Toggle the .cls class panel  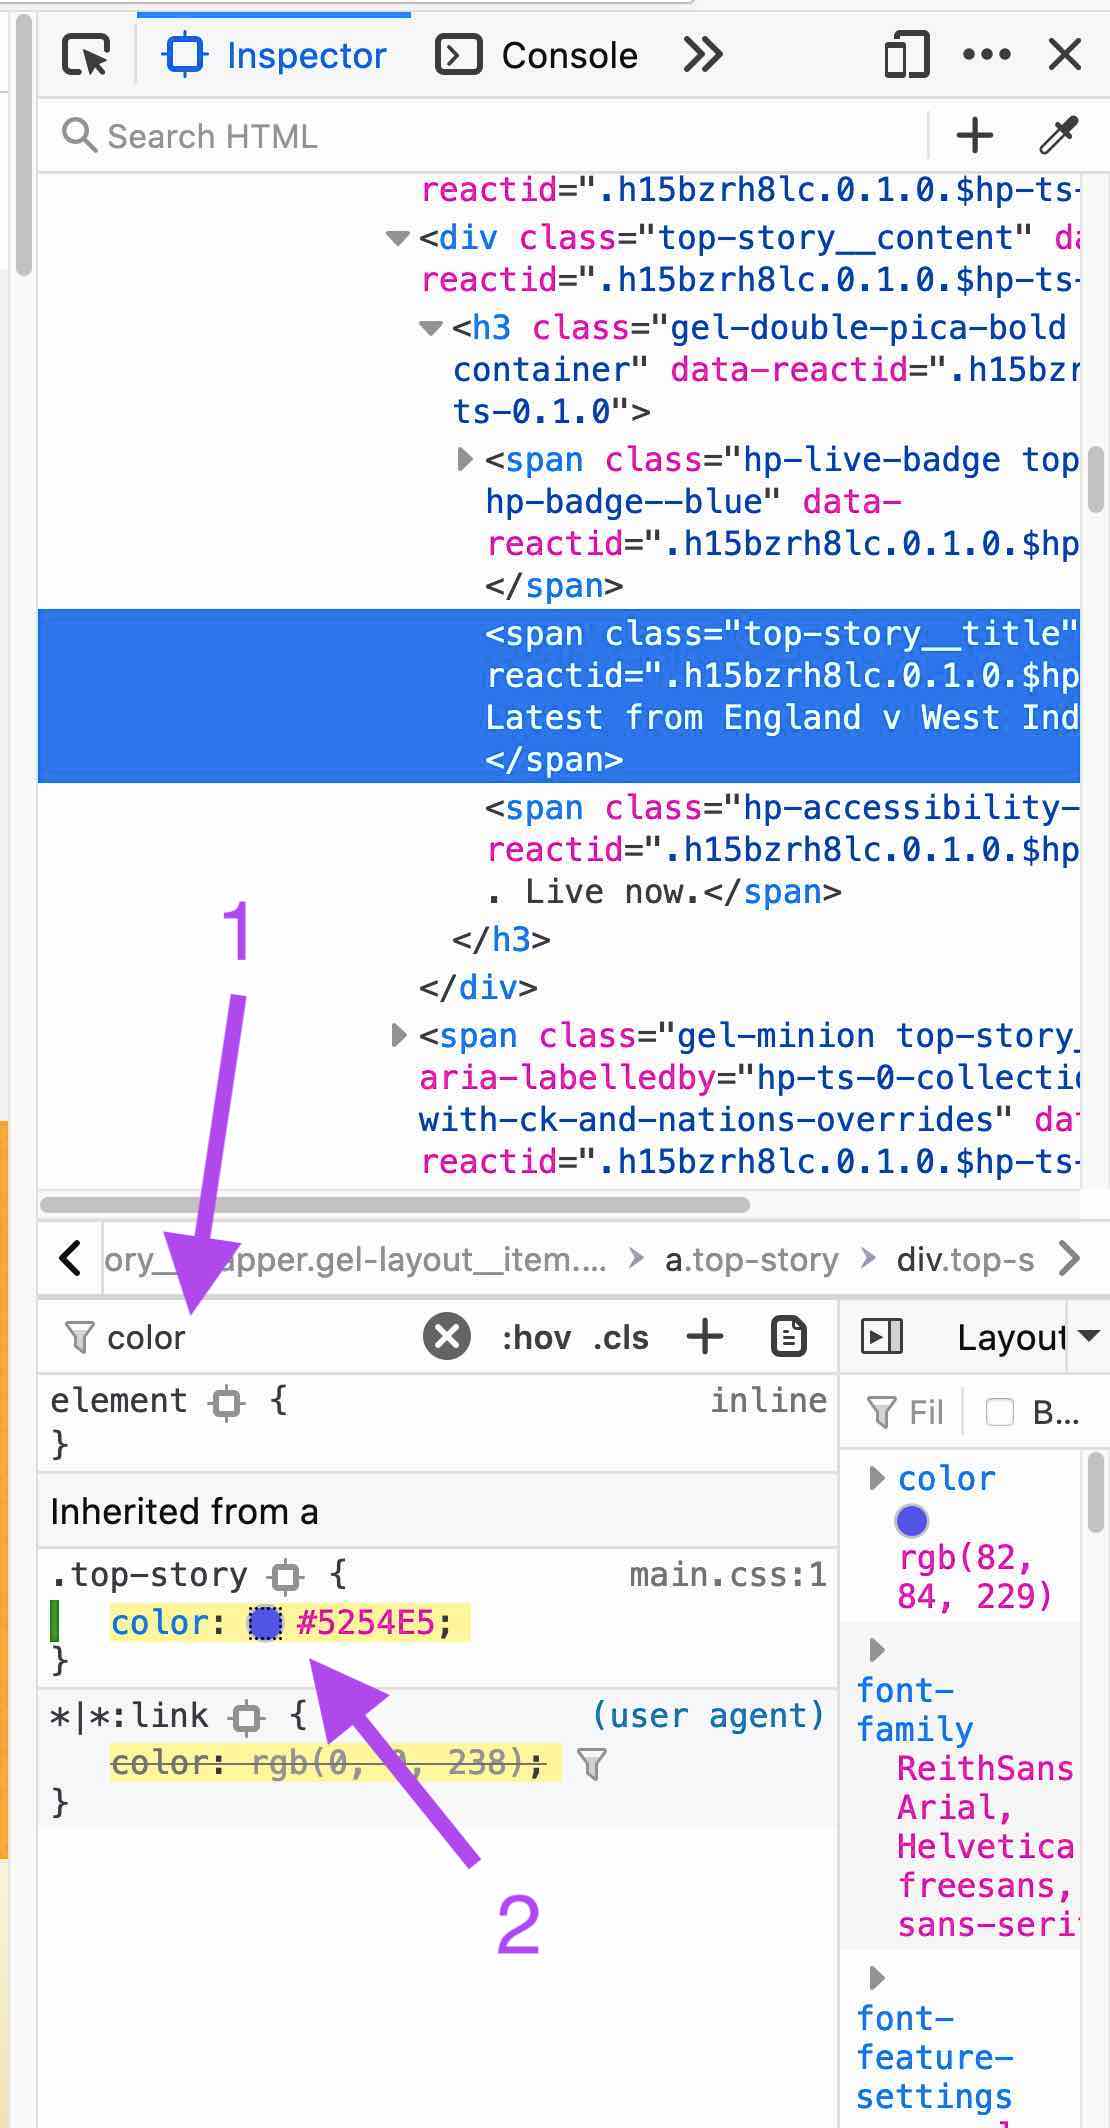(x=620, y=1336)
